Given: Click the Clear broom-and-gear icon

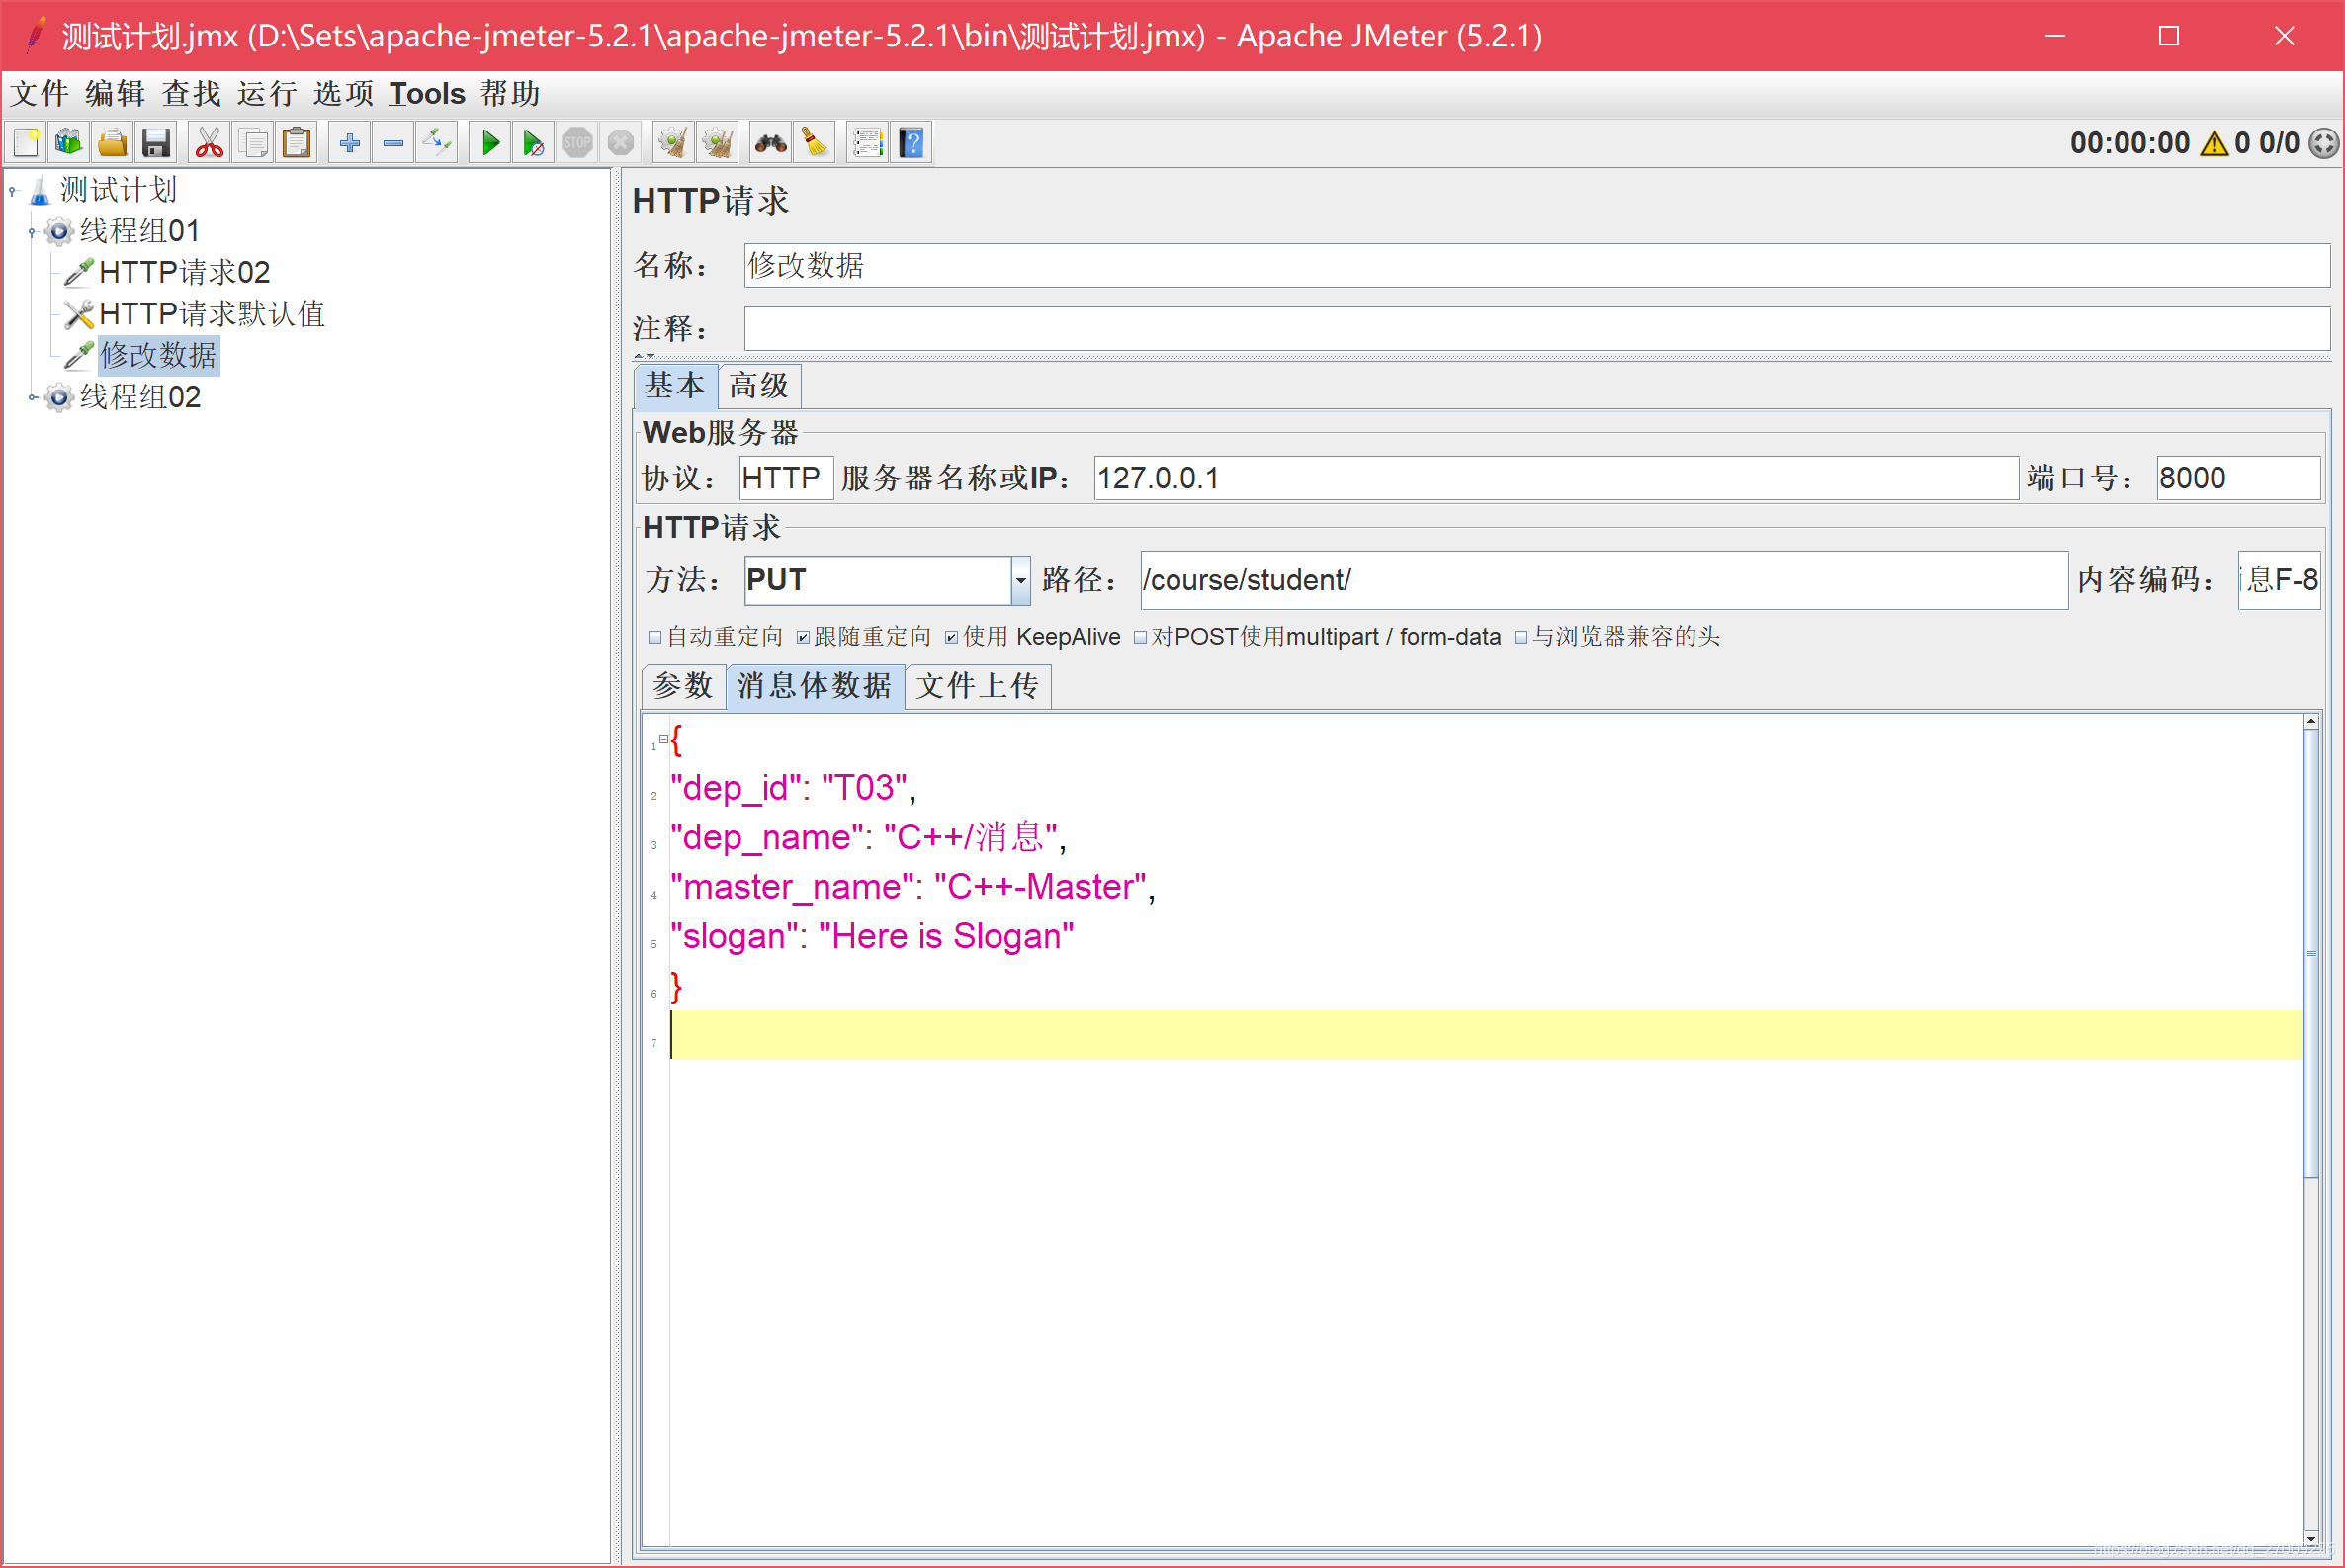Looking at the screenshot, I should click(673, 143).
